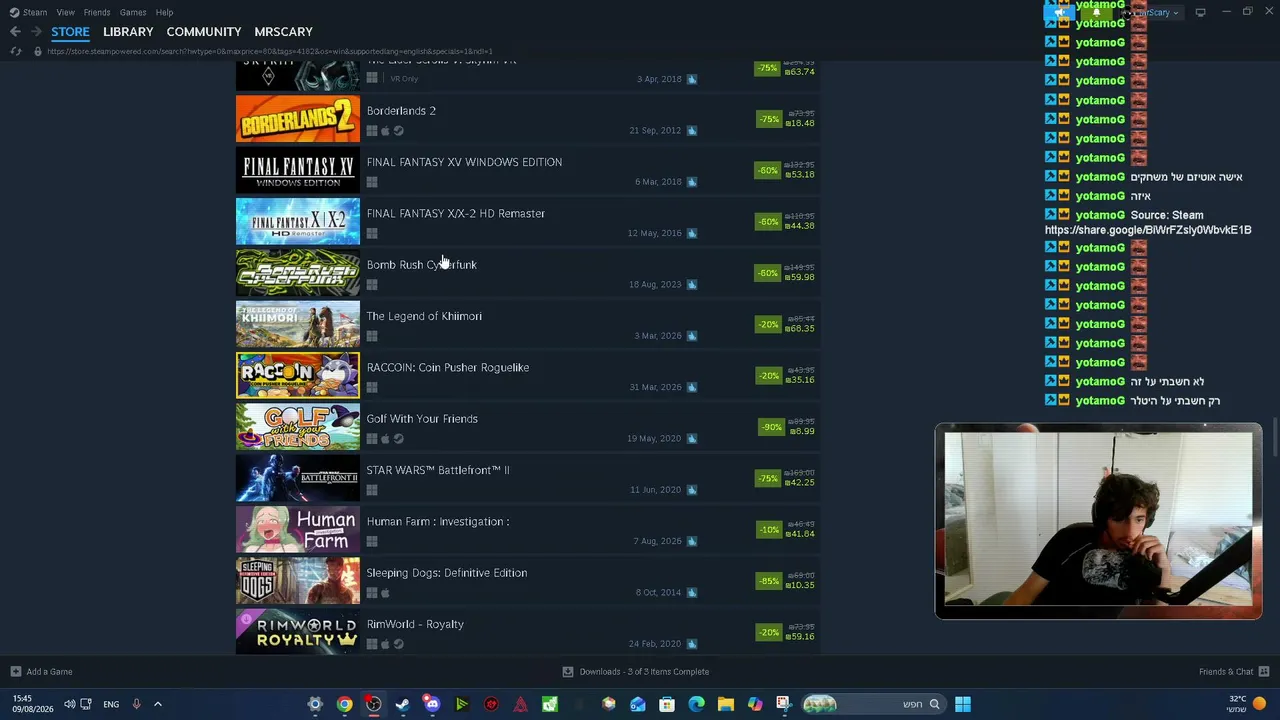Open Downloads status text

(x=644, y=672)
